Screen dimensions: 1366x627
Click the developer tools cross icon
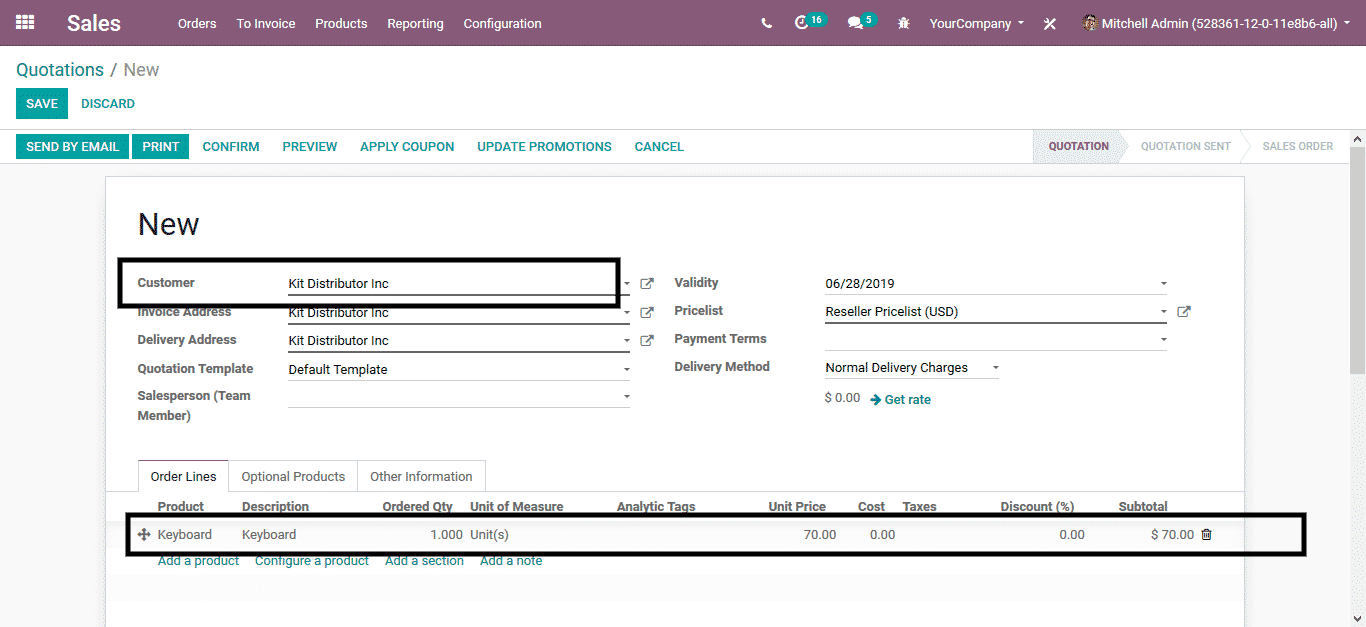1049,24
